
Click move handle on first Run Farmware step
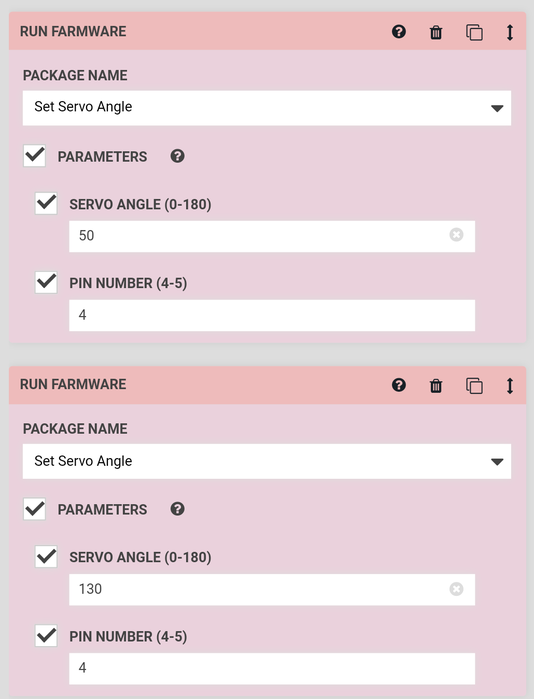pos(510,33)
